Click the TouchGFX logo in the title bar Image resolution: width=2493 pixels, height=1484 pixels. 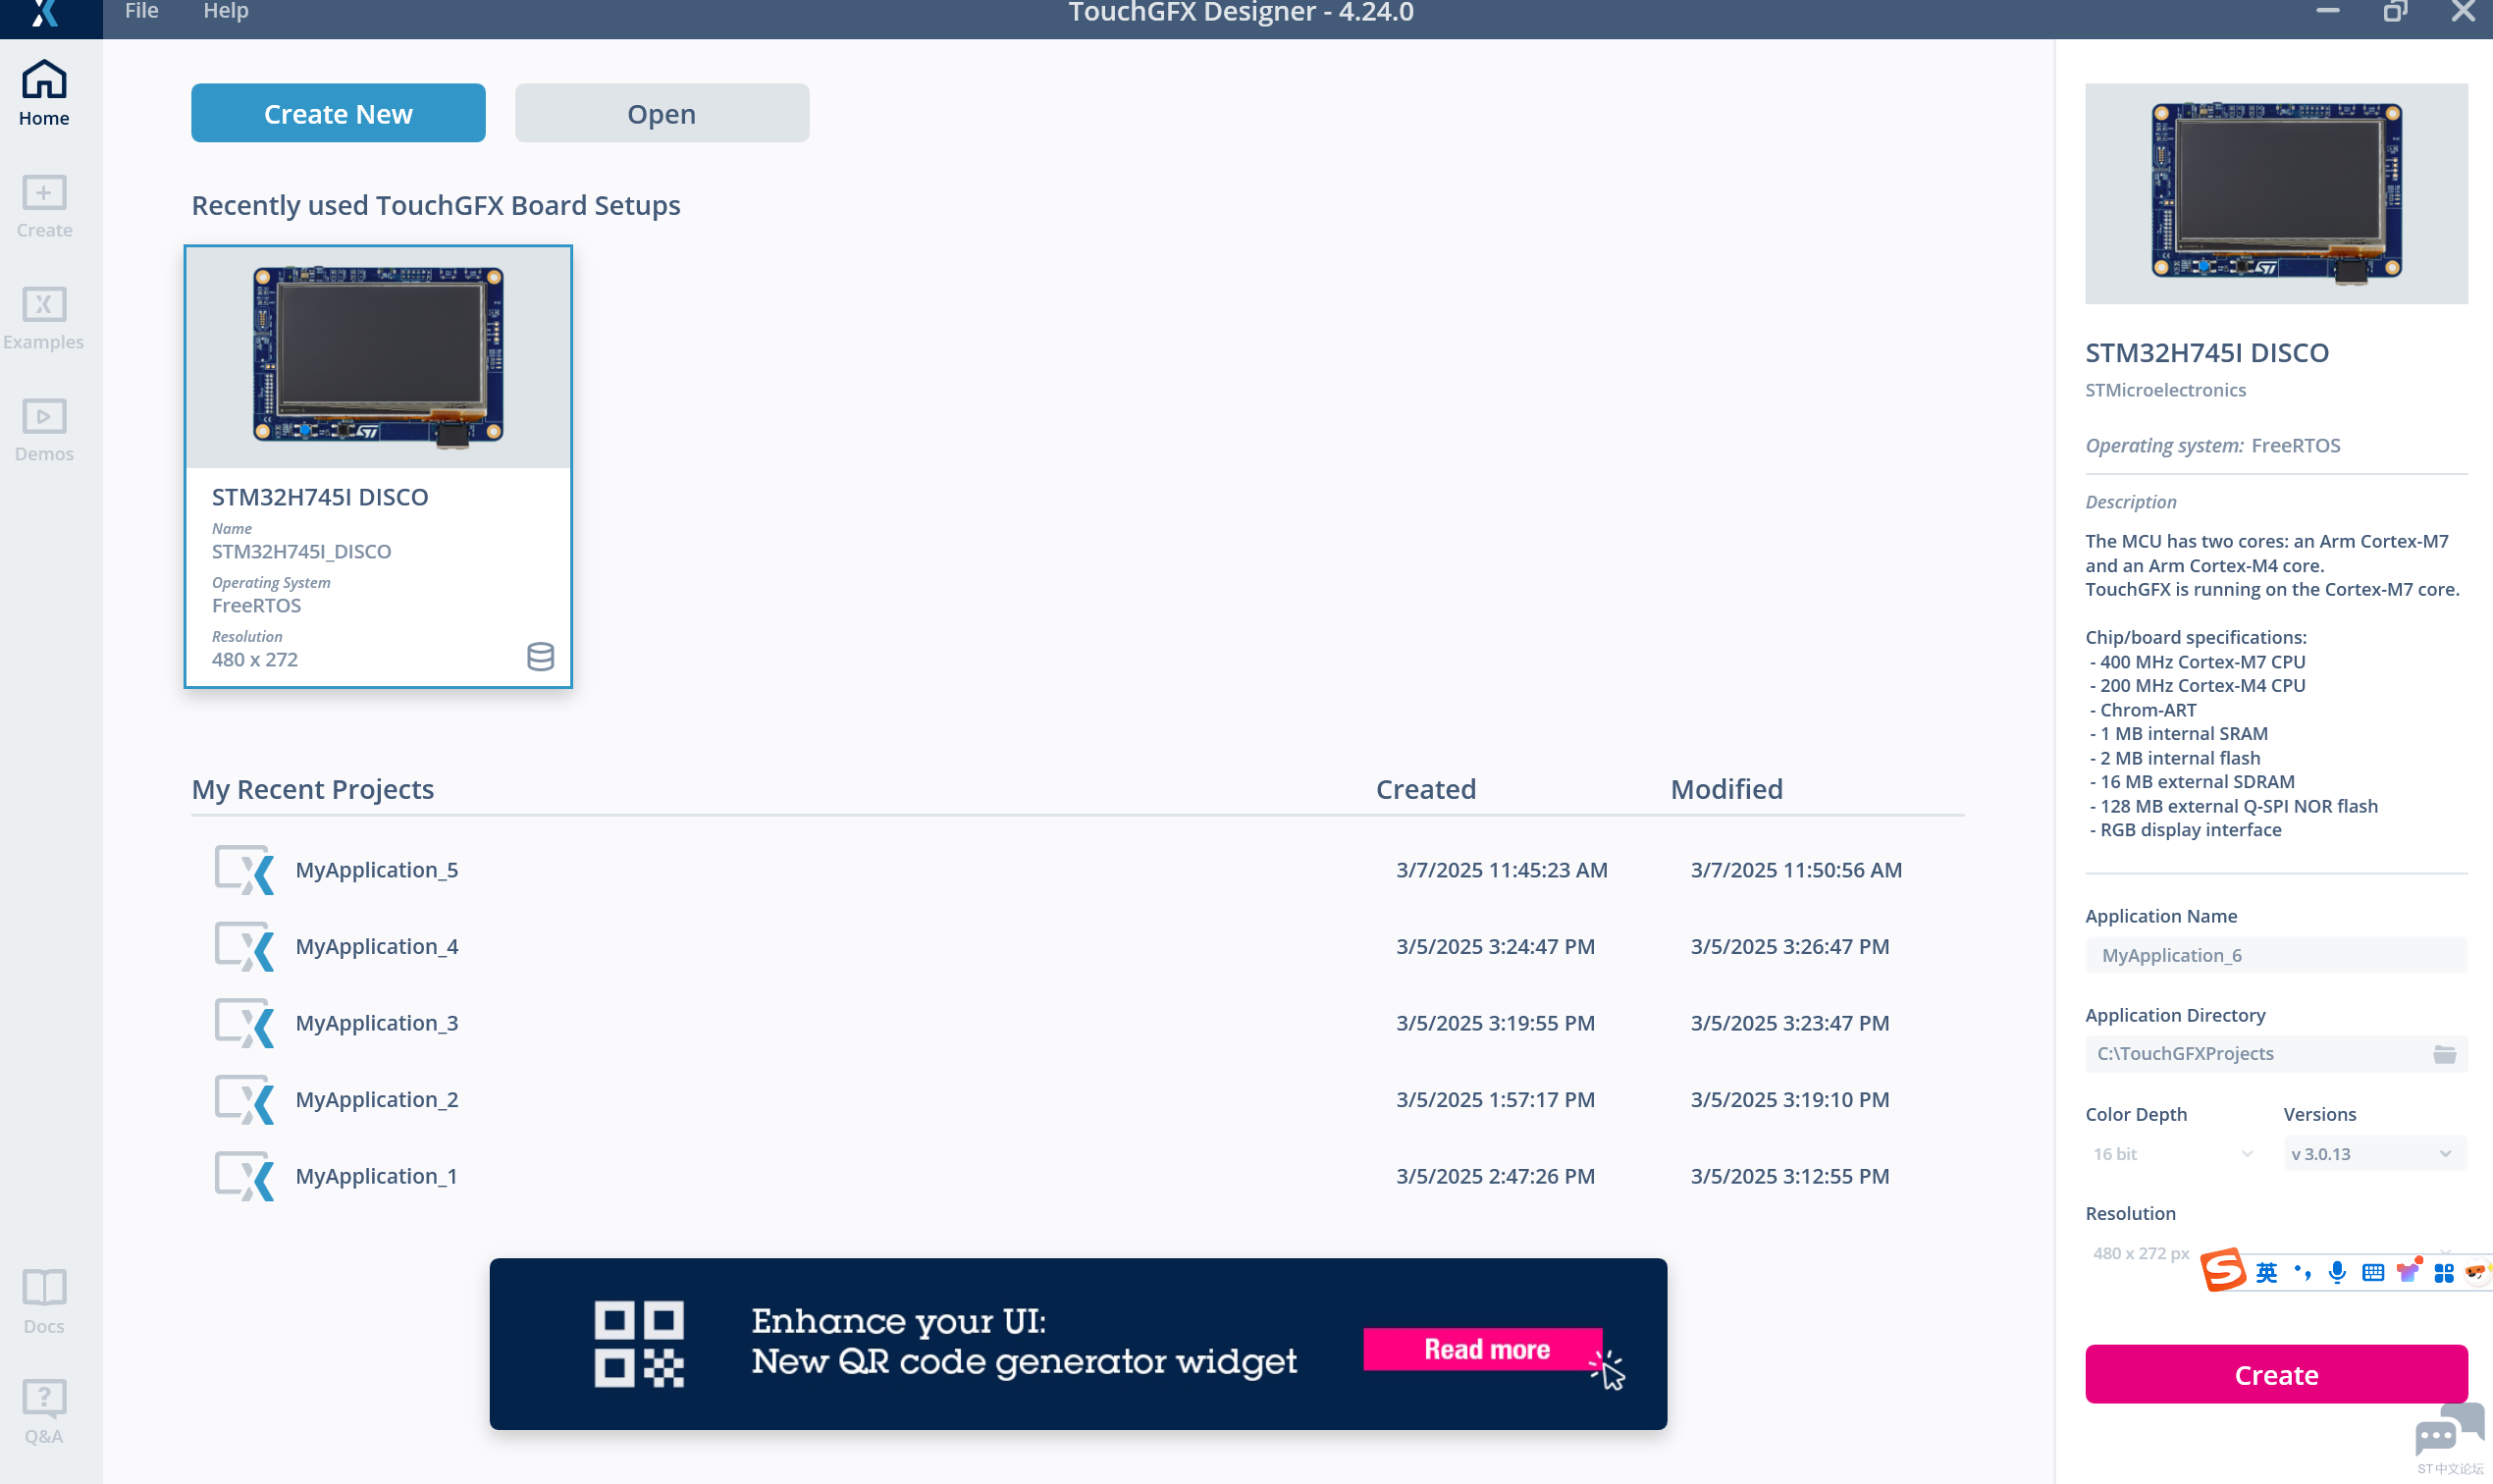tap(44, 13)
